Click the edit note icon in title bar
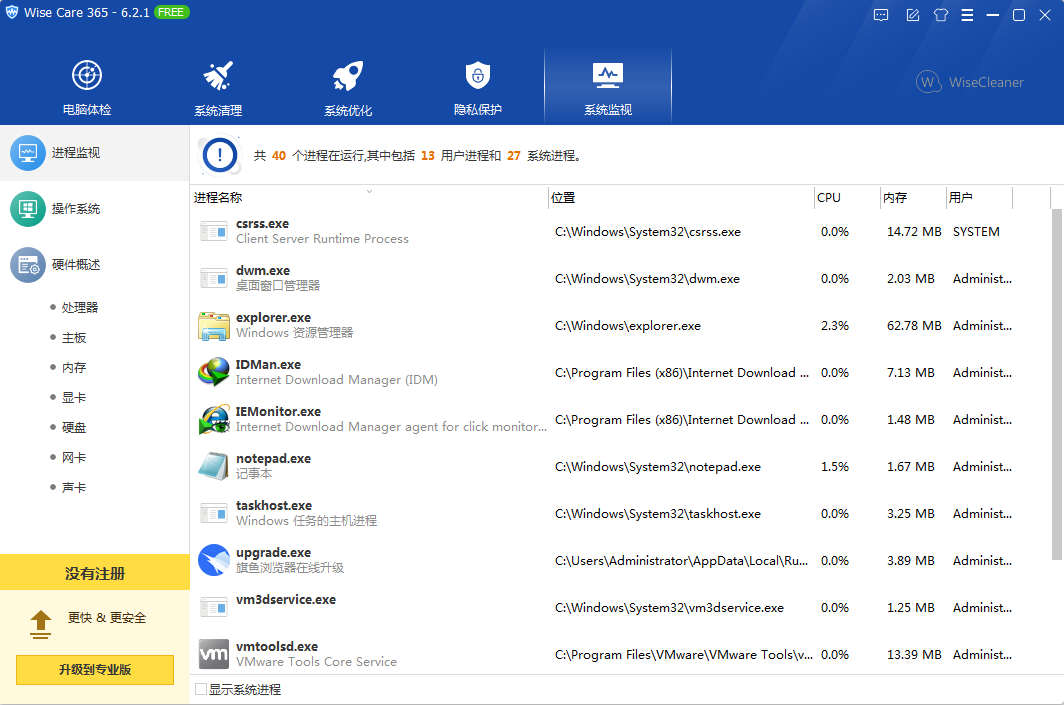 coord(912,15)
